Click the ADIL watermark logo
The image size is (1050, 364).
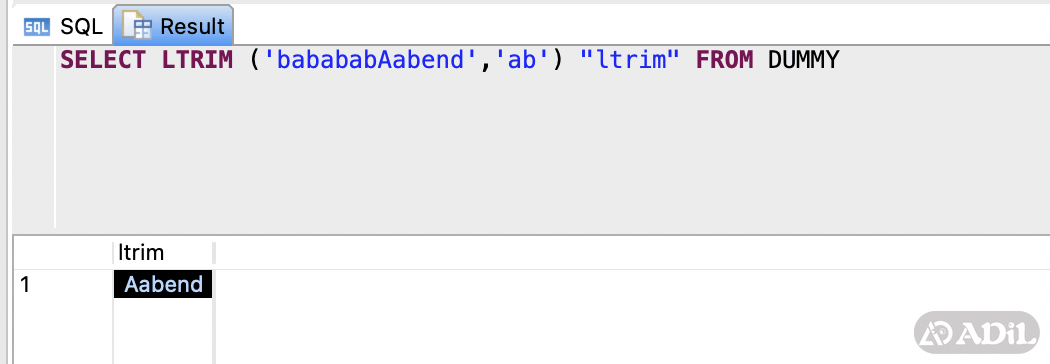976,333
